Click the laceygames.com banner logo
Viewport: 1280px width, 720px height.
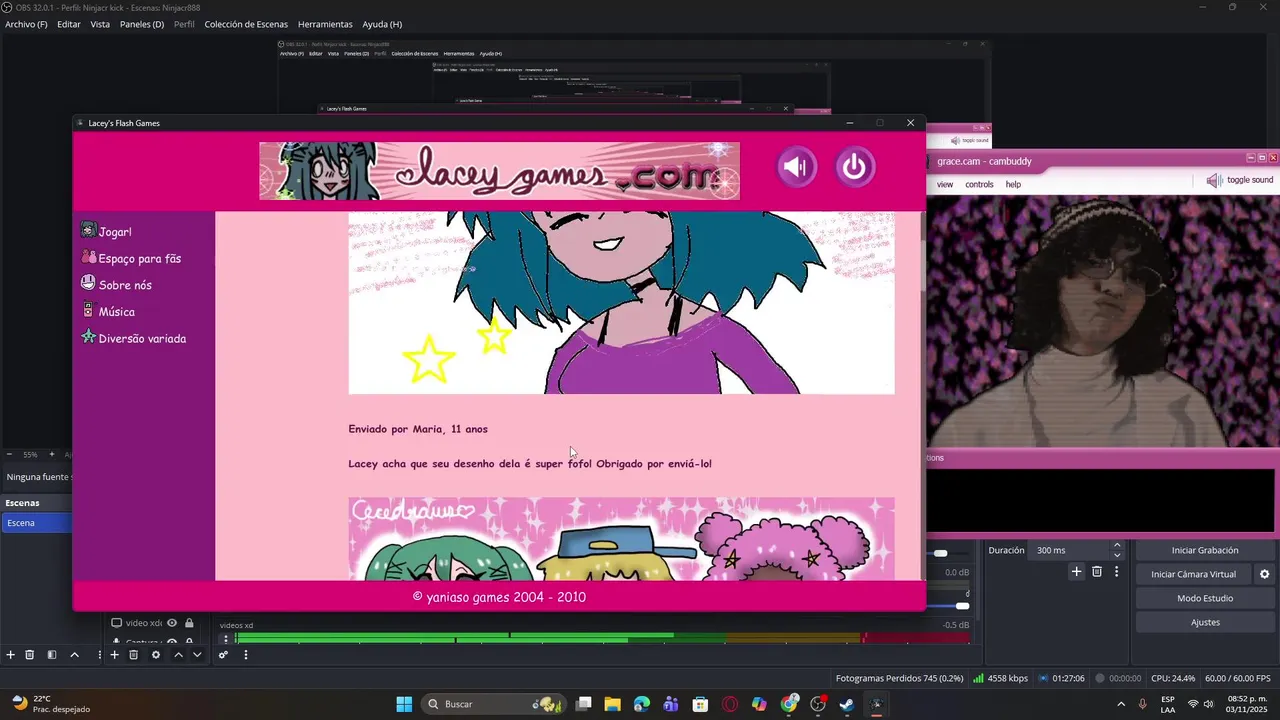click(499, 170)
